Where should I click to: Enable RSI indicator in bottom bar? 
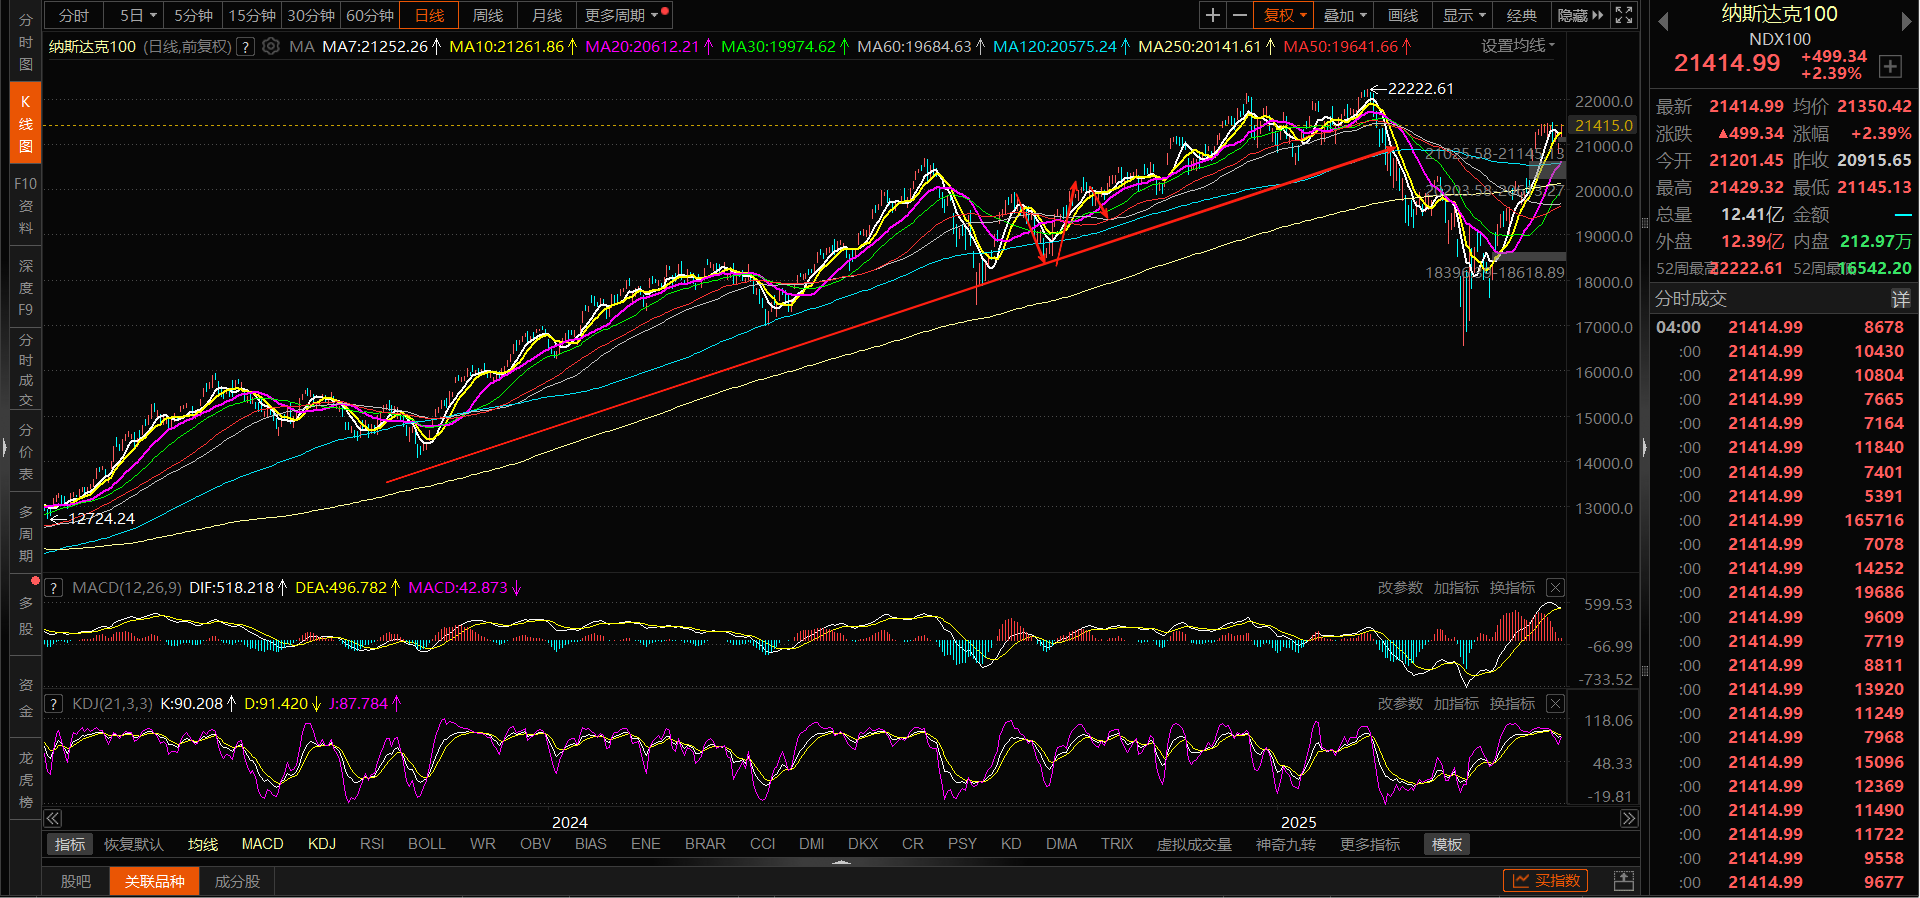pyautogui.click(x=372, y=845)
